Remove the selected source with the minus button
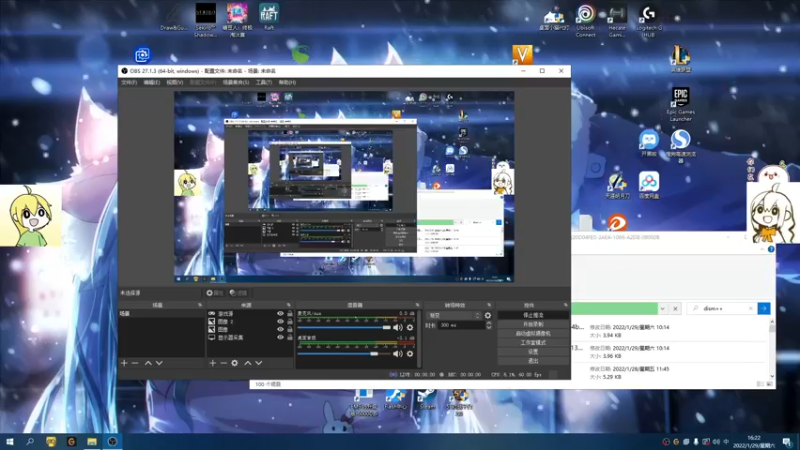Viewport: 800px width, 450px height. click(223, 363)
